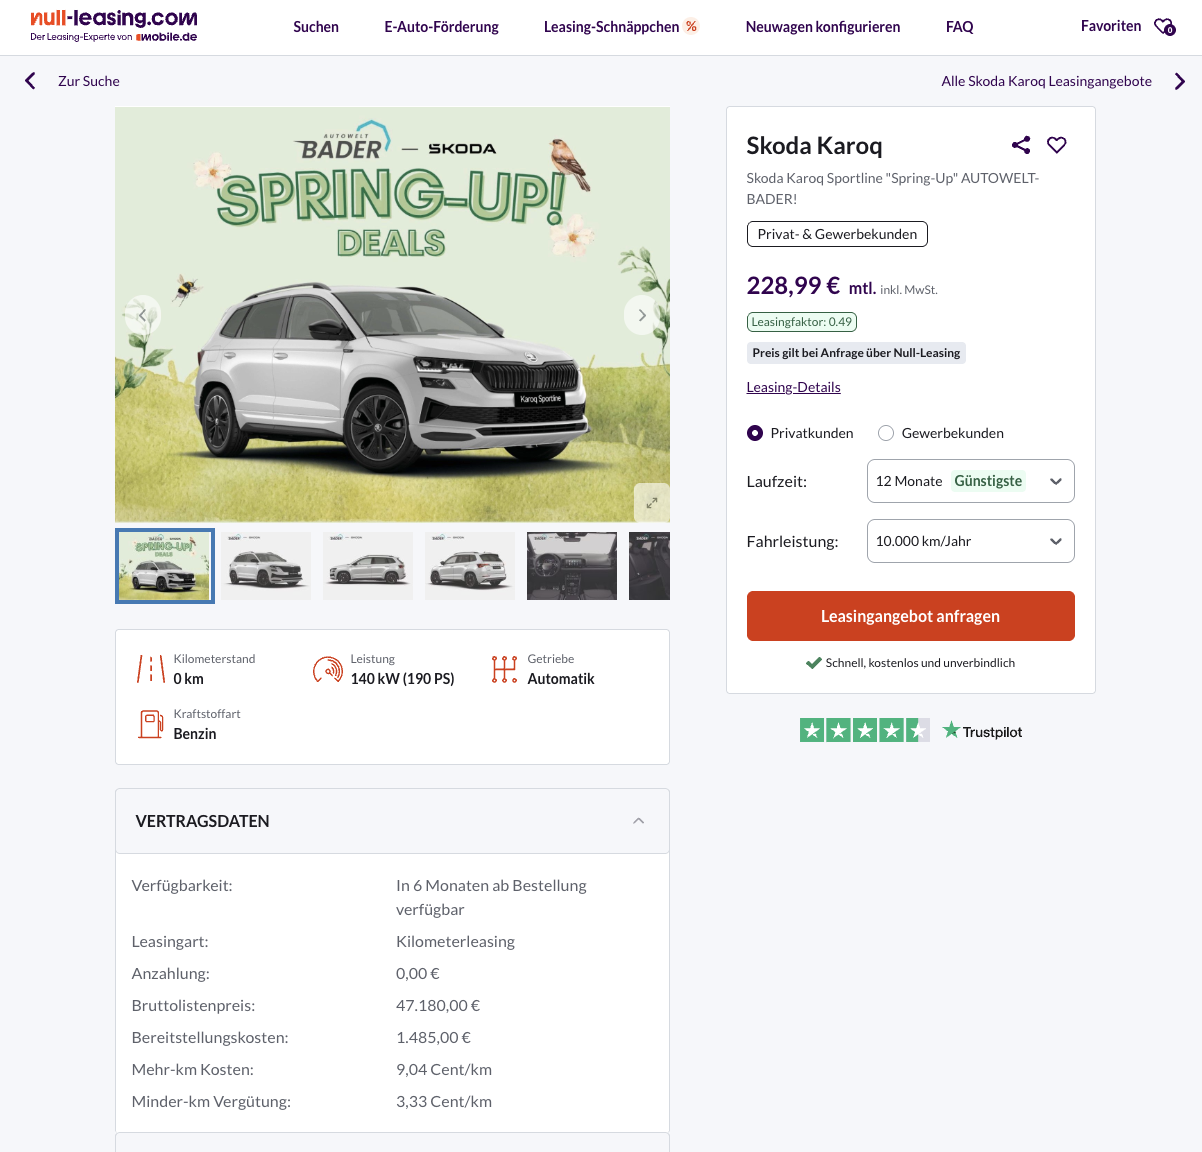The width and height of the screenshot is (1202, 1152).
Task: Open the Fahrleistung dropdown
Action: 970,541
